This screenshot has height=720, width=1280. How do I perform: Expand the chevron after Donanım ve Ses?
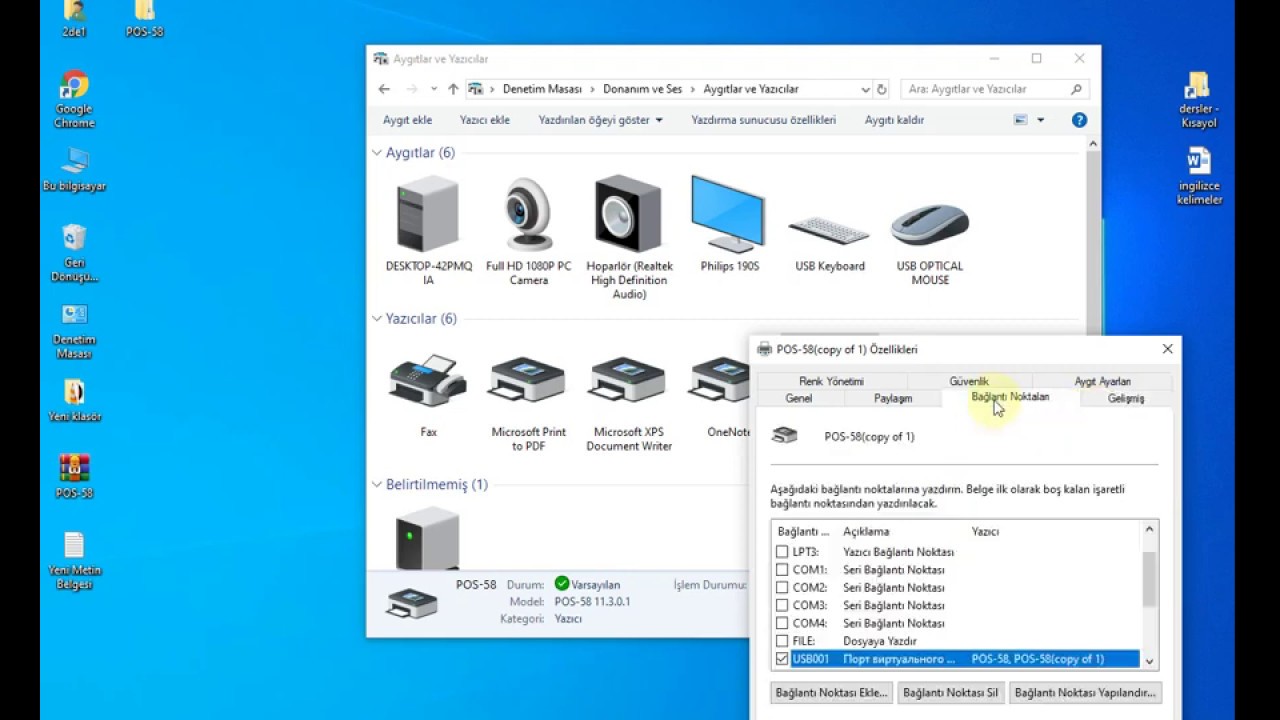coord(693,89)
